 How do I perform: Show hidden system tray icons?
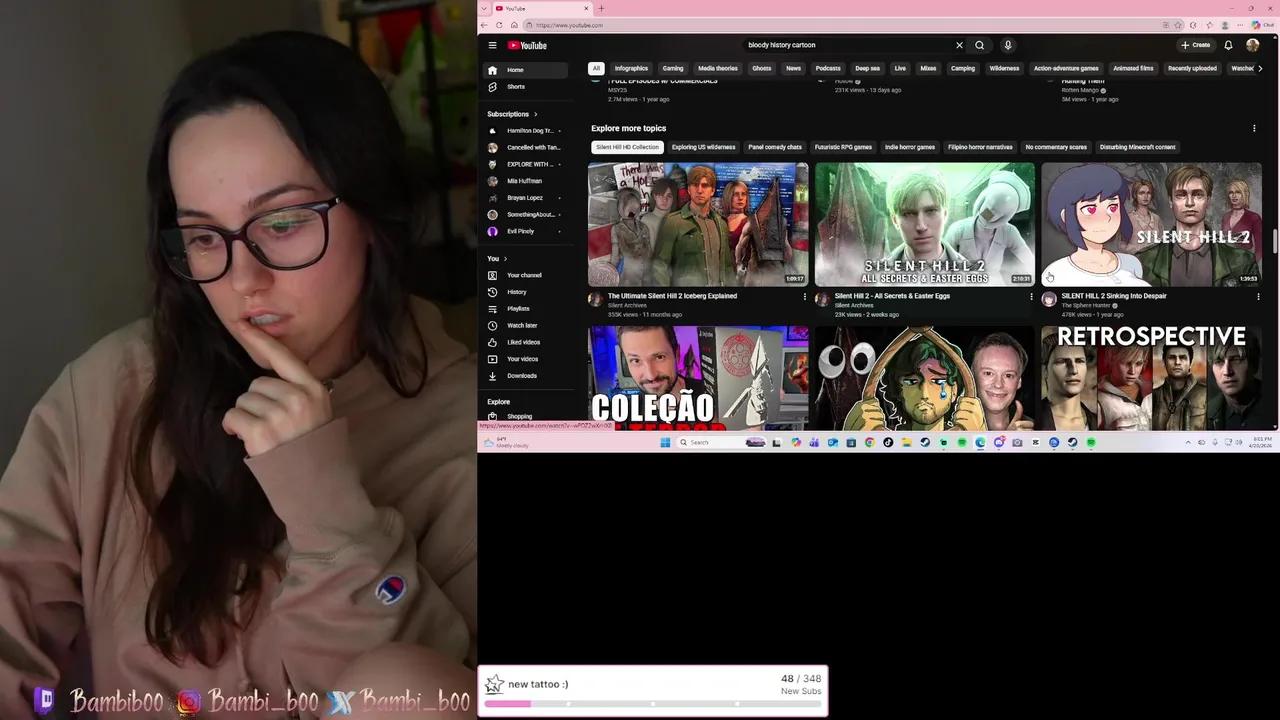pyautogui.click(x=1188, y=442)
